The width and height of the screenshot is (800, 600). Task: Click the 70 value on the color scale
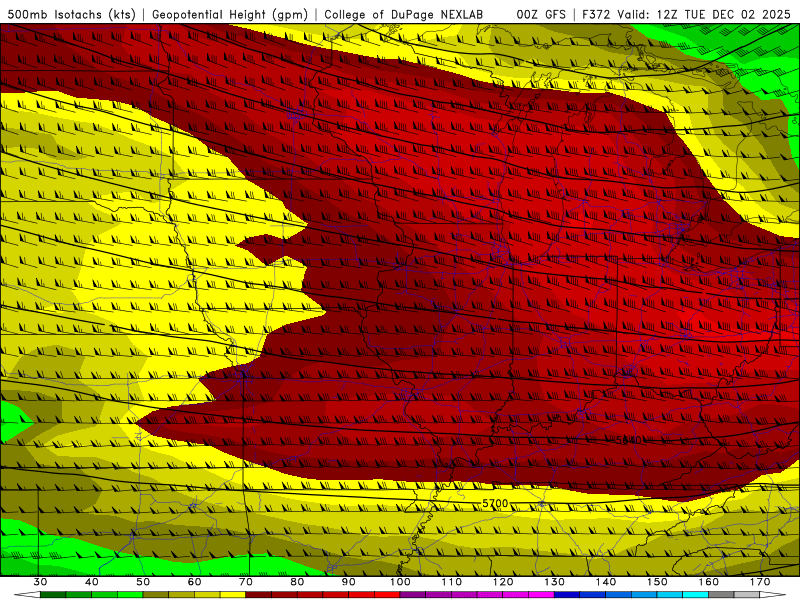246,582
